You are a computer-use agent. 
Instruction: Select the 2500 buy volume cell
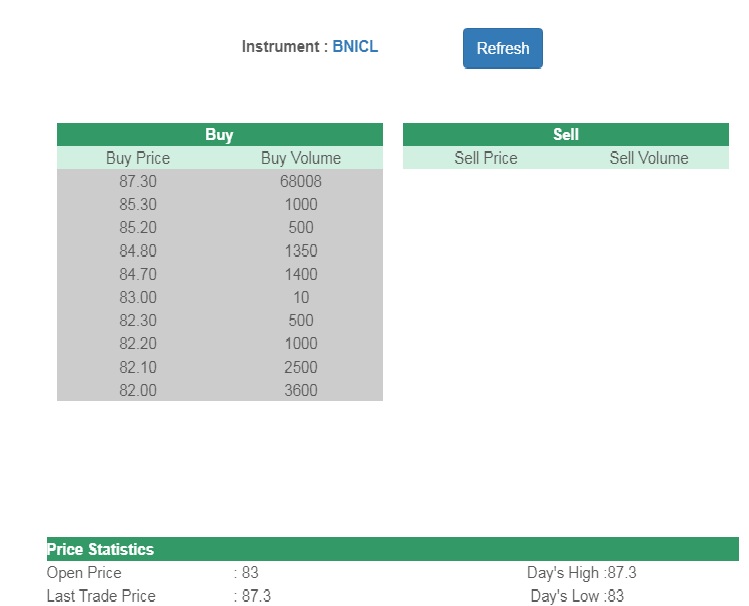300,367
